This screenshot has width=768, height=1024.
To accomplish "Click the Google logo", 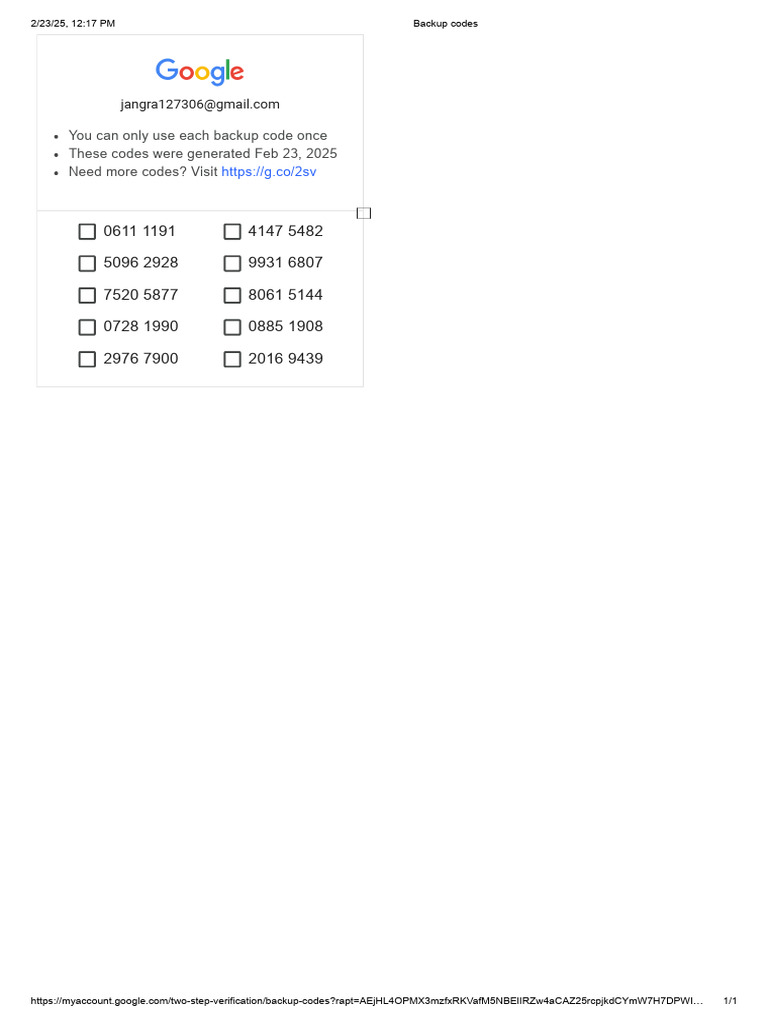I will 200,72.
